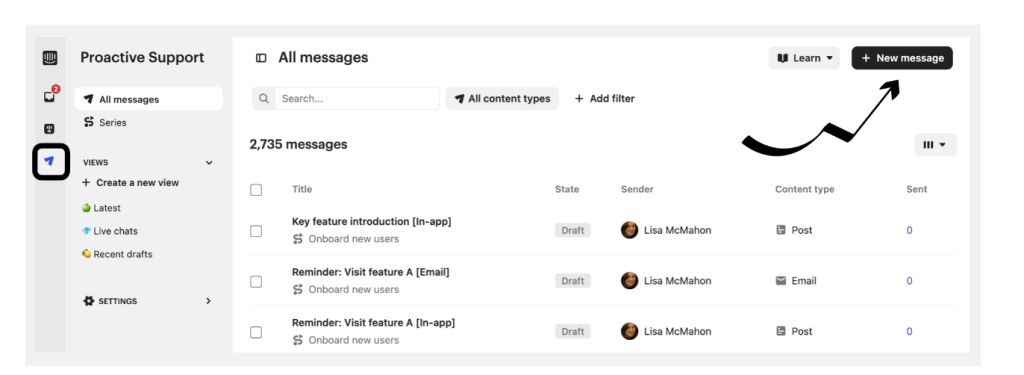Open the Proactive Support paper plane icon
Image resolution: width=1024 pixels, height=375 pixels.
(50, 161)
